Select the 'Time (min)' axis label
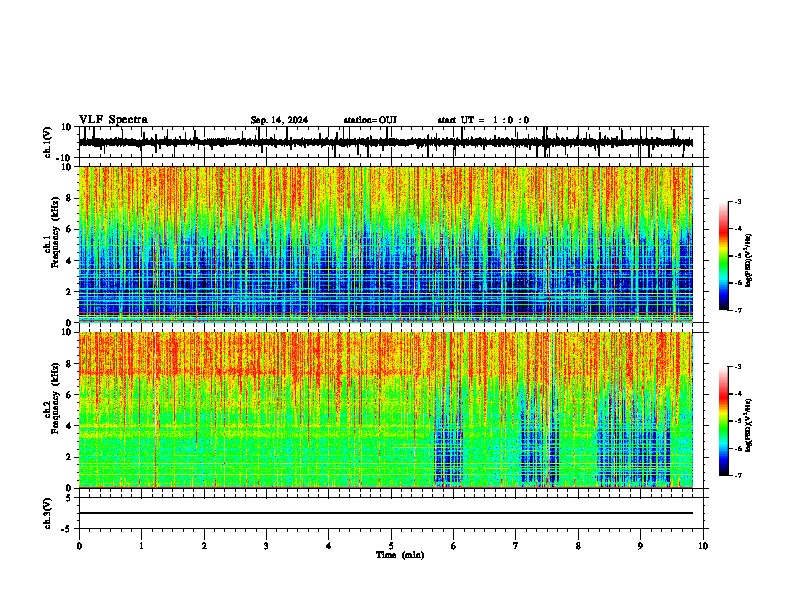This screenshot has height=612, width=792. coord(400,555)
